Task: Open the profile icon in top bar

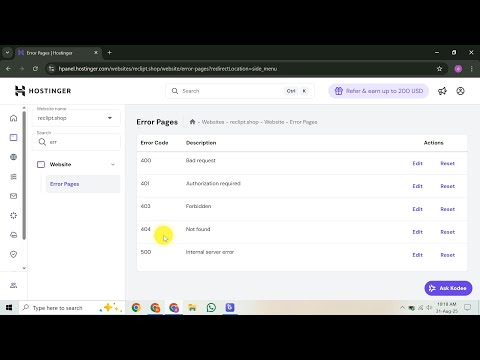Action: tap(460, 91)
